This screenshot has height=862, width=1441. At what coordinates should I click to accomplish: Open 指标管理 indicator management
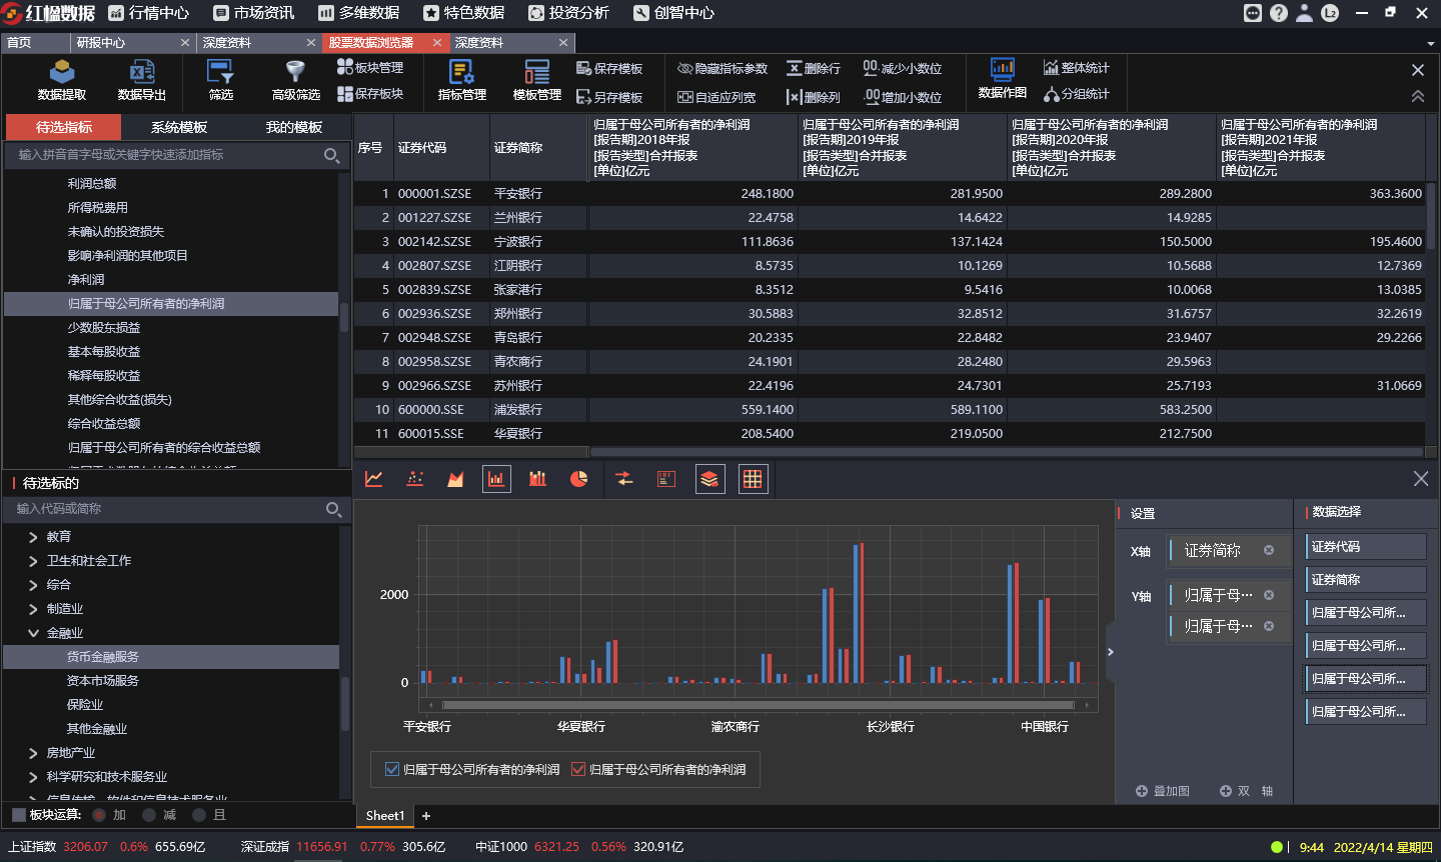pyautogui.click(x=461, y=80)
